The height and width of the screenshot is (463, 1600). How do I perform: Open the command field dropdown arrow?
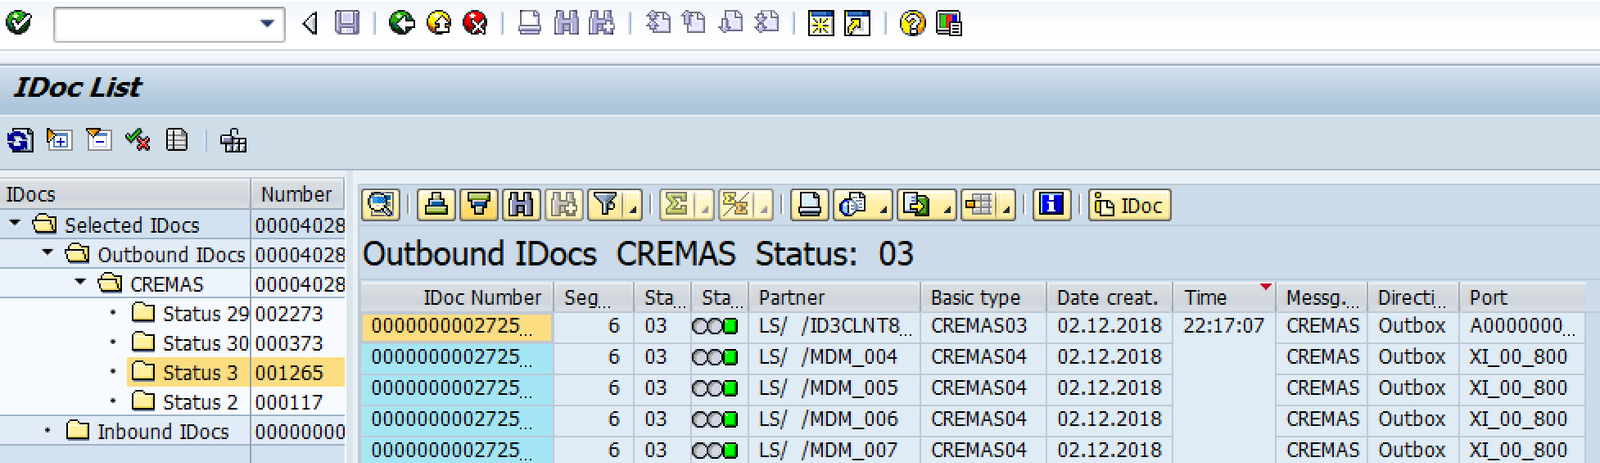click(x=267, y=23)
